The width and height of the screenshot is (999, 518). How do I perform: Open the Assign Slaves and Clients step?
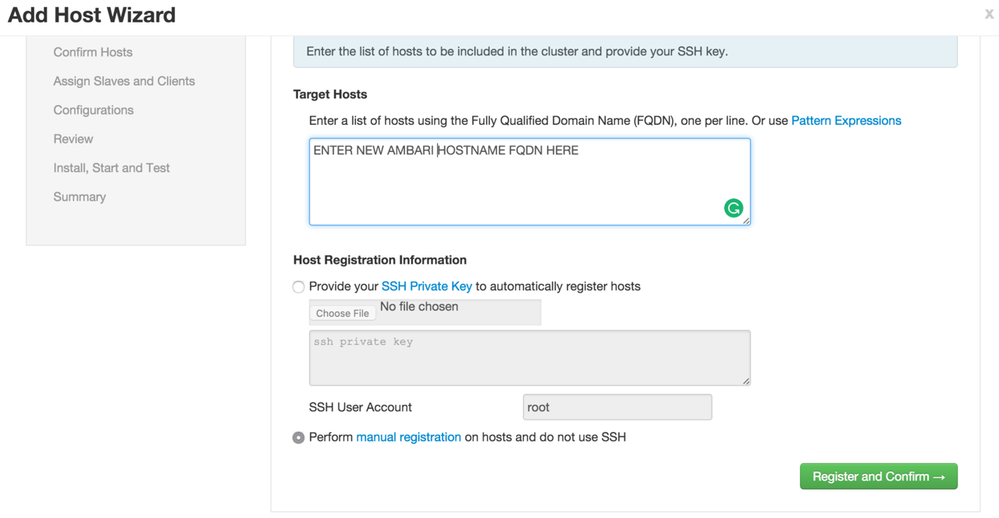point(124,81)
